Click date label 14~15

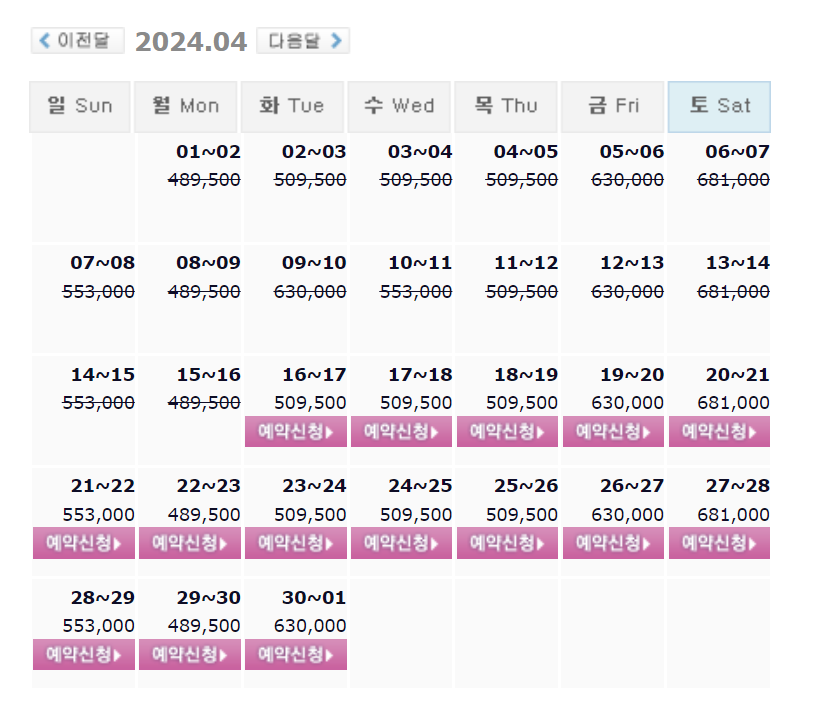[x=103, y=375]
